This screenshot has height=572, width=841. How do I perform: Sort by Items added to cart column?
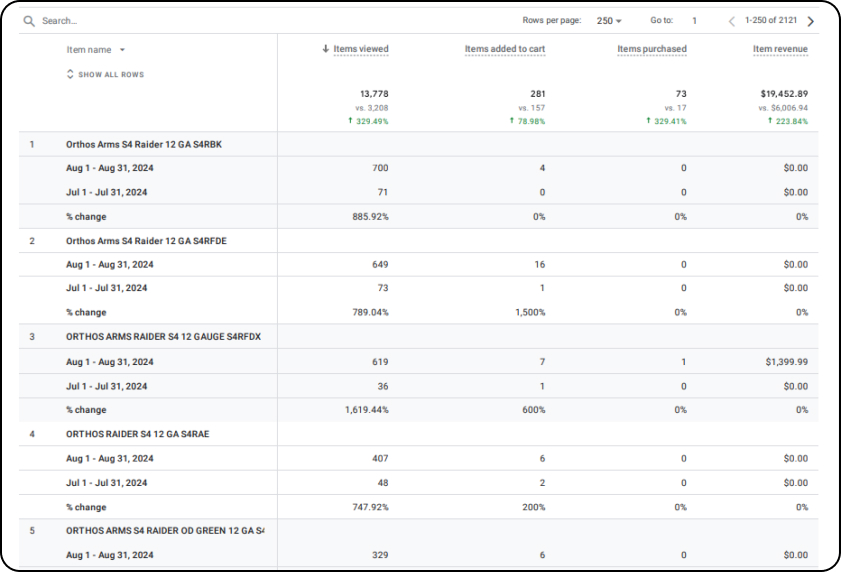click(x=505, y=49)
